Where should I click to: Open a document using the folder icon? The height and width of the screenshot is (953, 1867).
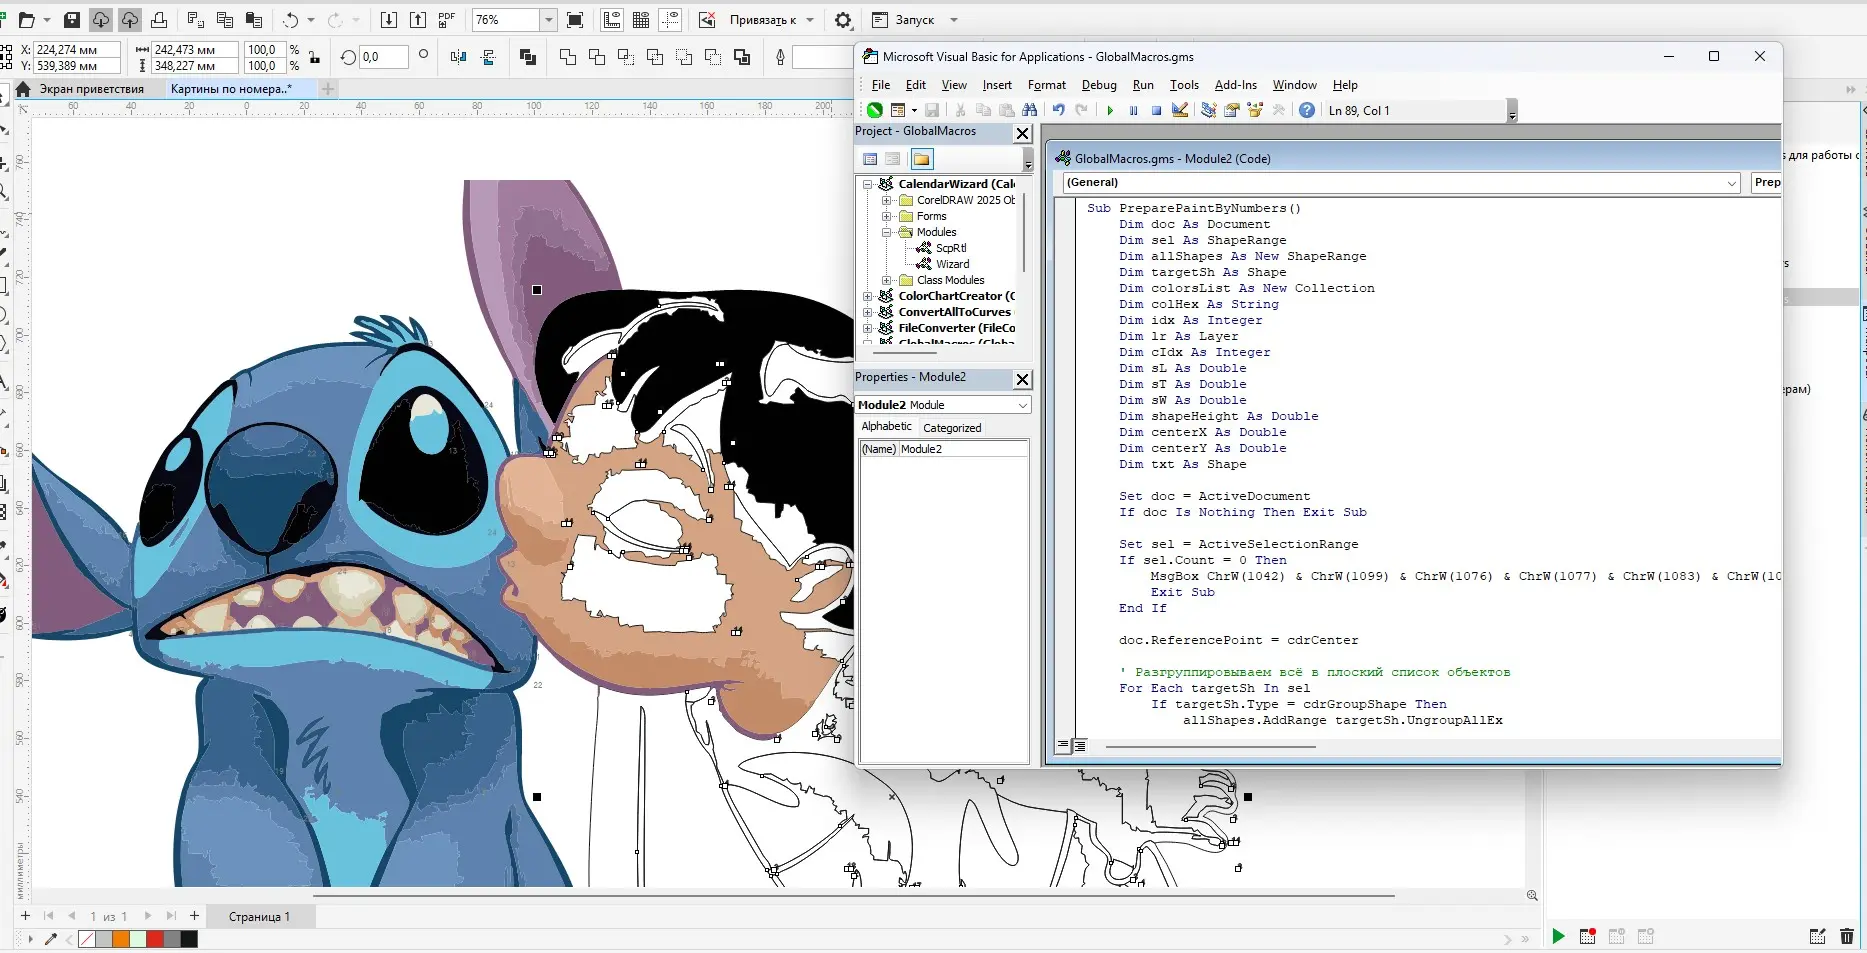tap(27, 20)
